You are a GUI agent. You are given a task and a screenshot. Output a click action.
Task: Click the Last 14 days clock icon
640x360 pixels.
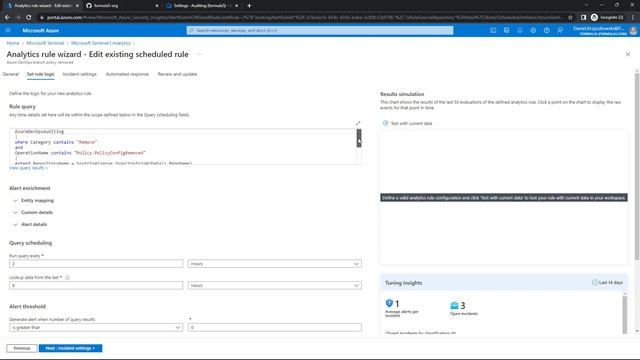pos(595,282)
